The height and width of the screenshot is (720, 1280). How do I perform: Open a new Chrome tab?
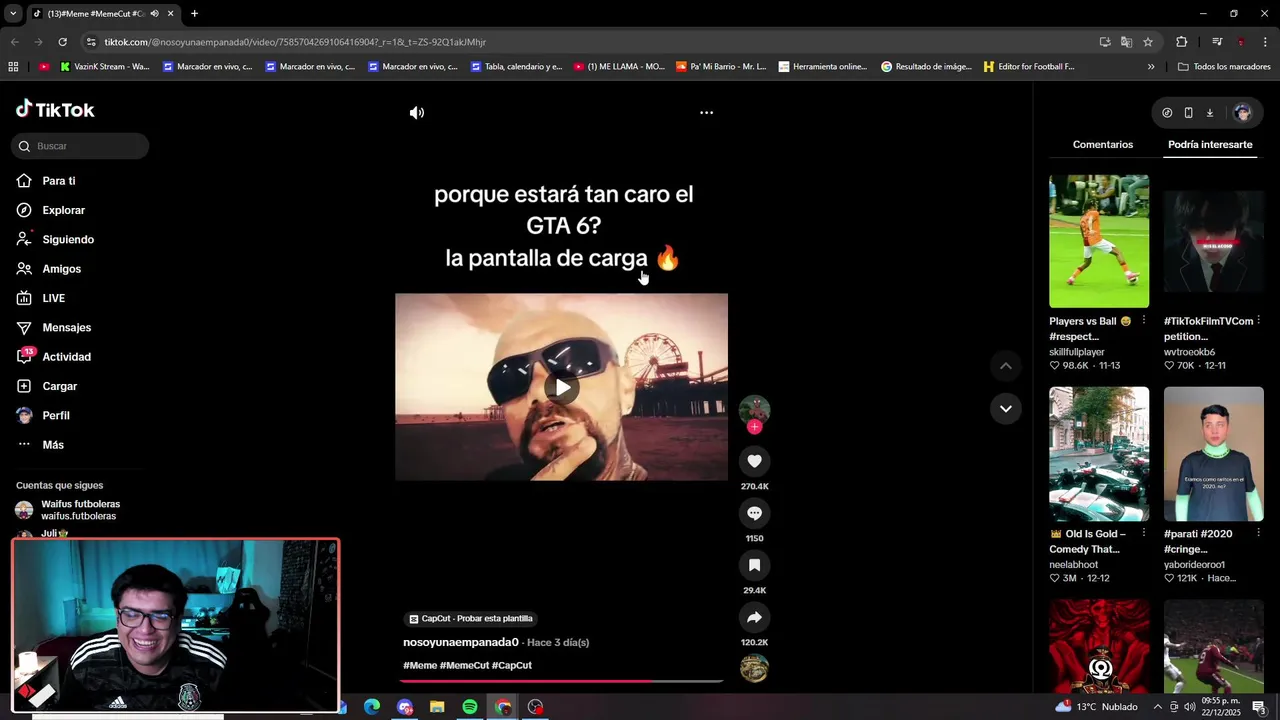pos(194,14)
